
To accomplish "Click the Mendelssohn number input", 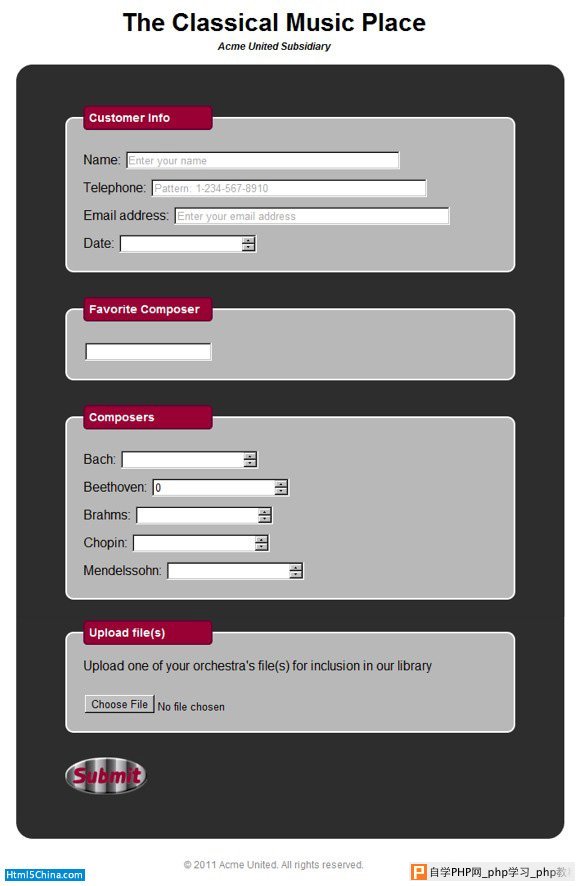I will [228, 571].
